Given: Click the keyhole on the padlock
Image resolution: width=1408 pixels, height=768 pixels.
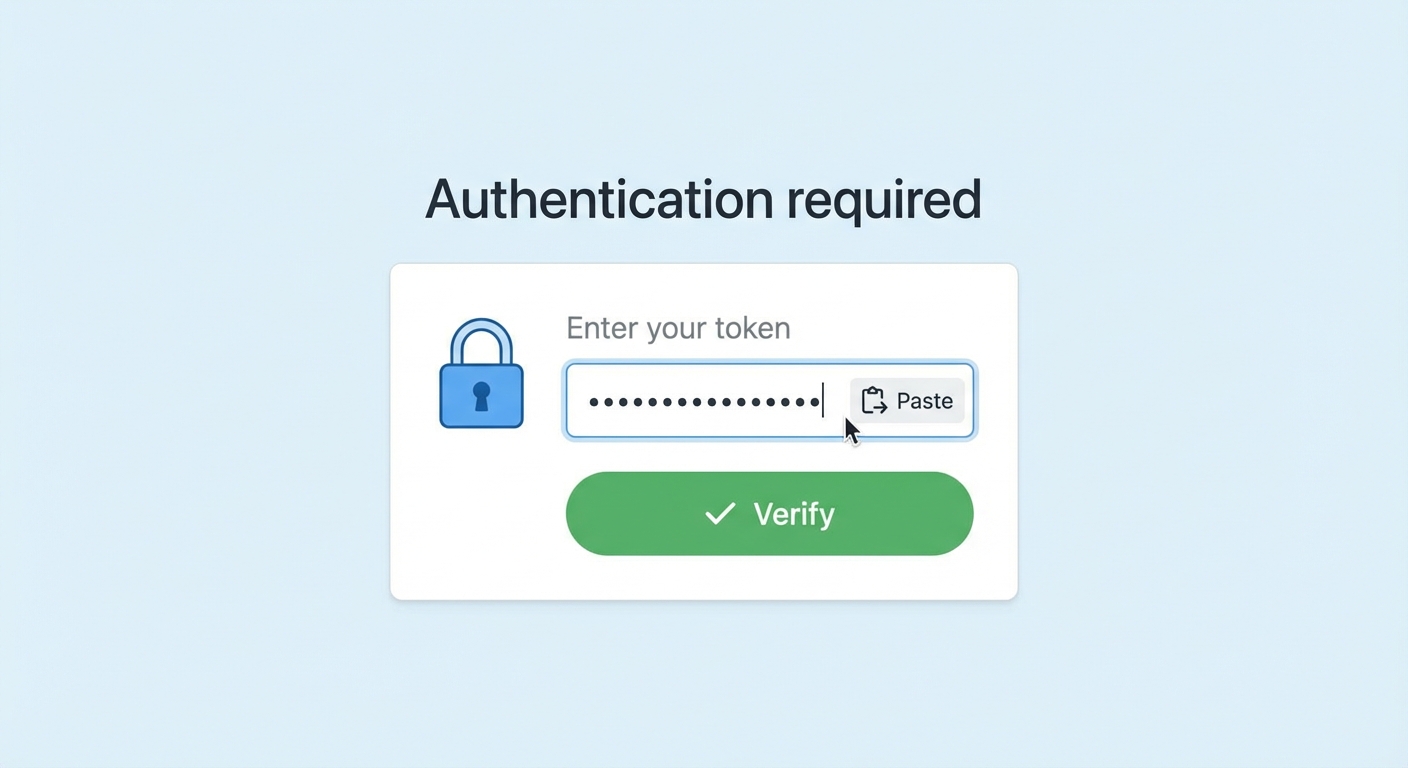Looking at the screenshot, I should (481, 396).
